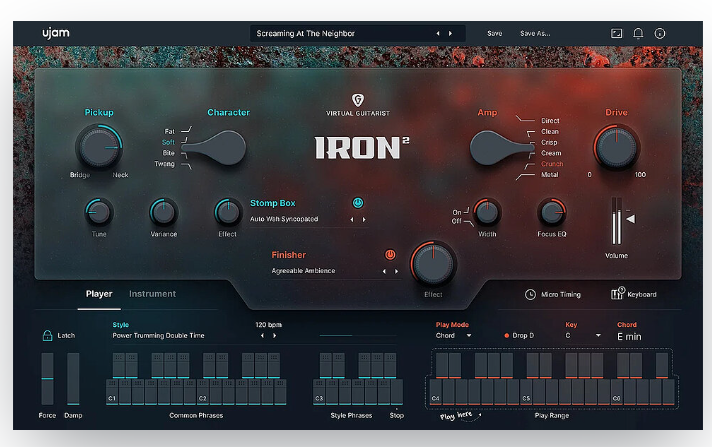Screen dimensions: 712x447
Task: Click the C3 key in Style Phrases
Action: point(319,392)
